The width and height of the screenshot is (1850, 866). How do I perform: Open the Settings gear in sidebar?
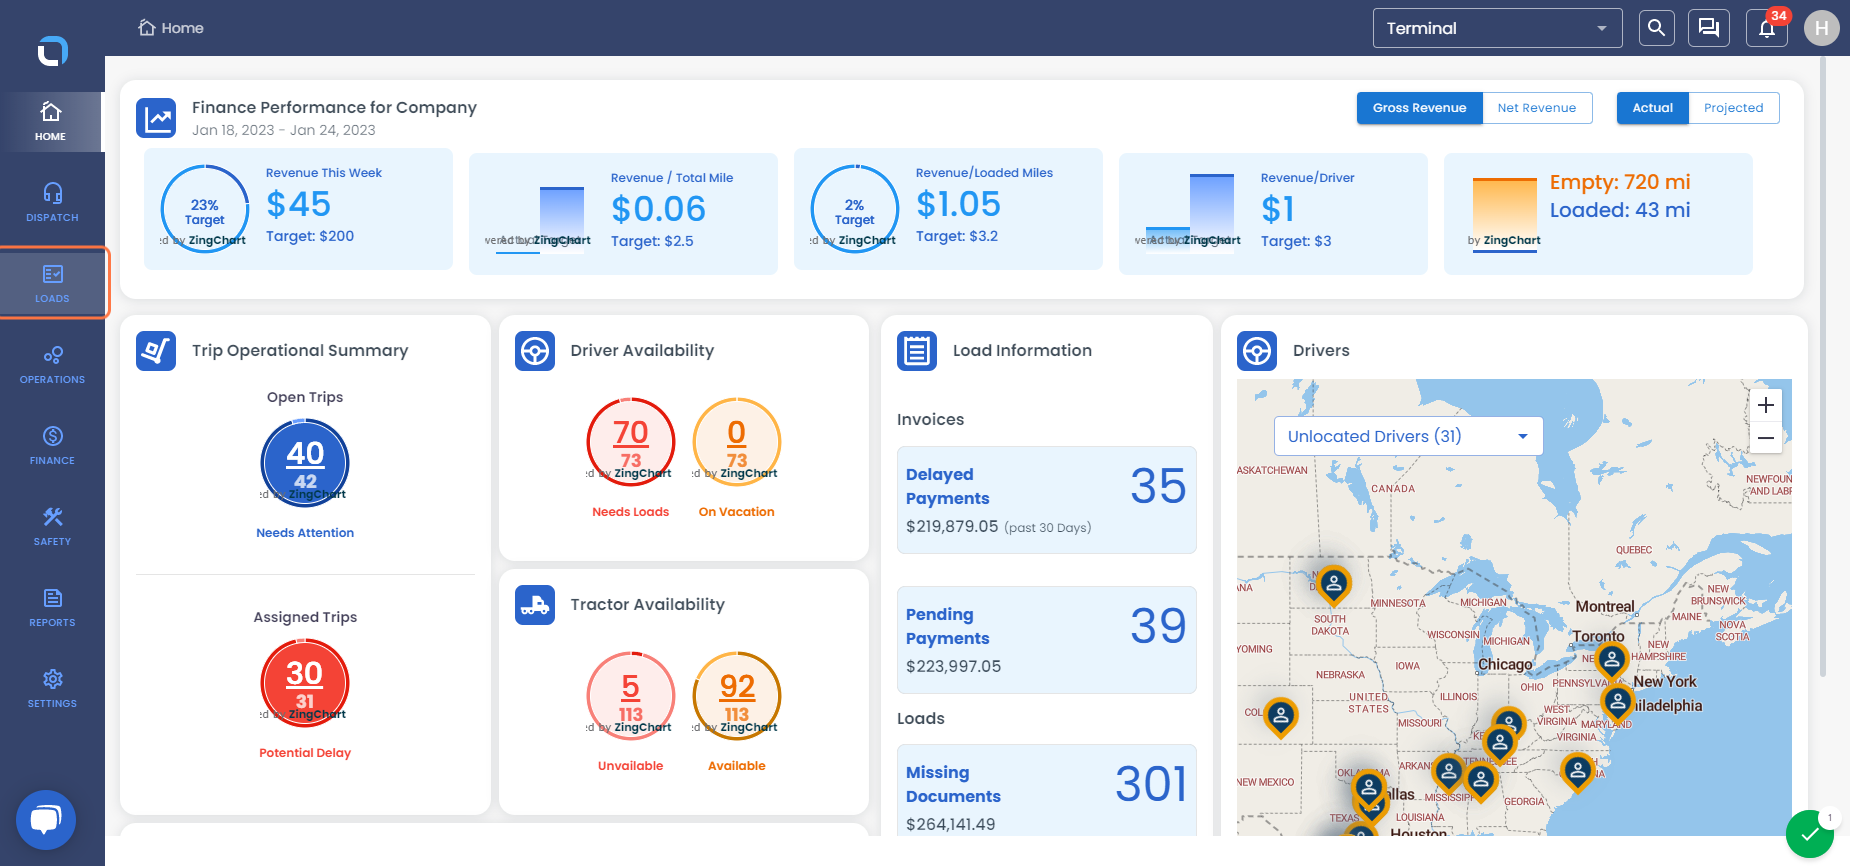pos(52,688)
